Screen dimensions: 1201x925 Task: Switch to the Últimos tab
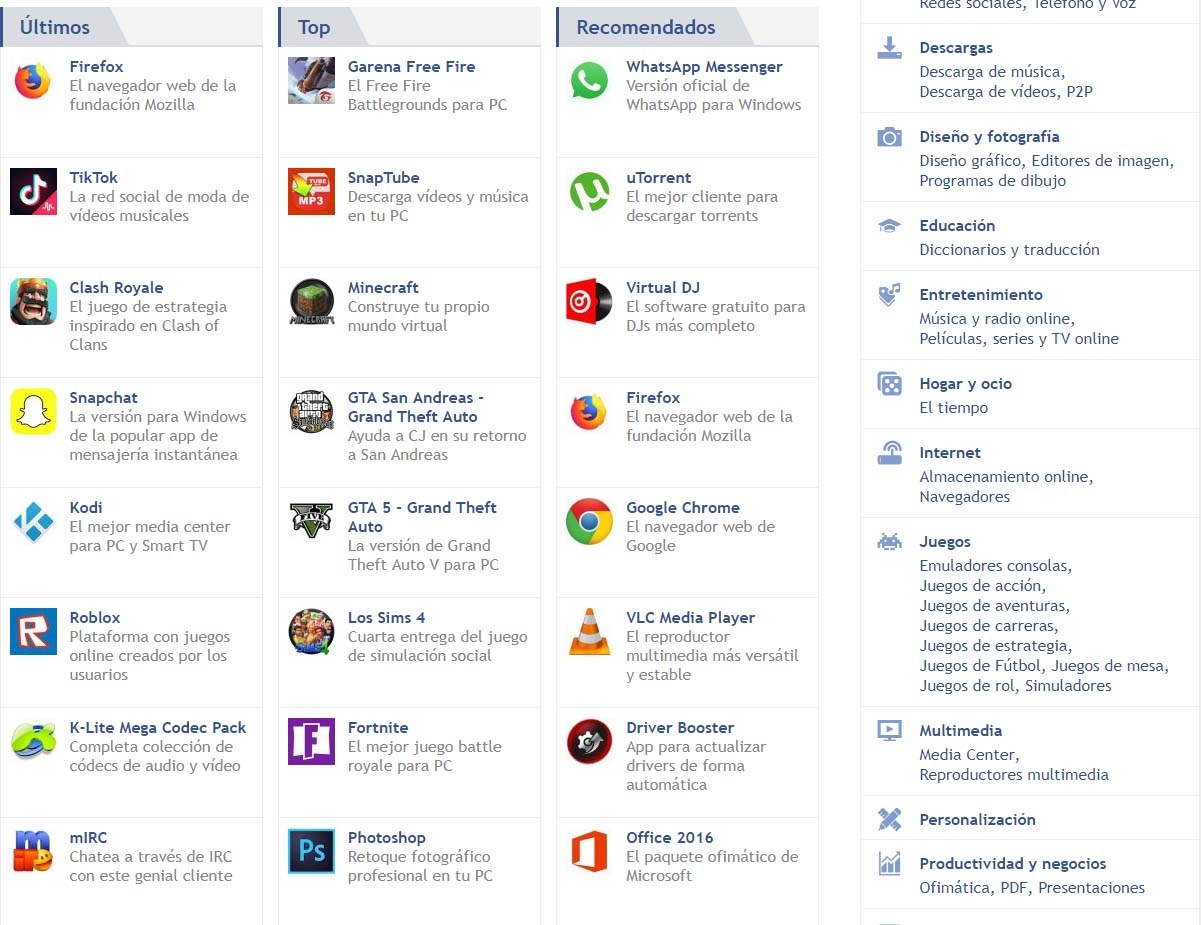pos(55,27)
